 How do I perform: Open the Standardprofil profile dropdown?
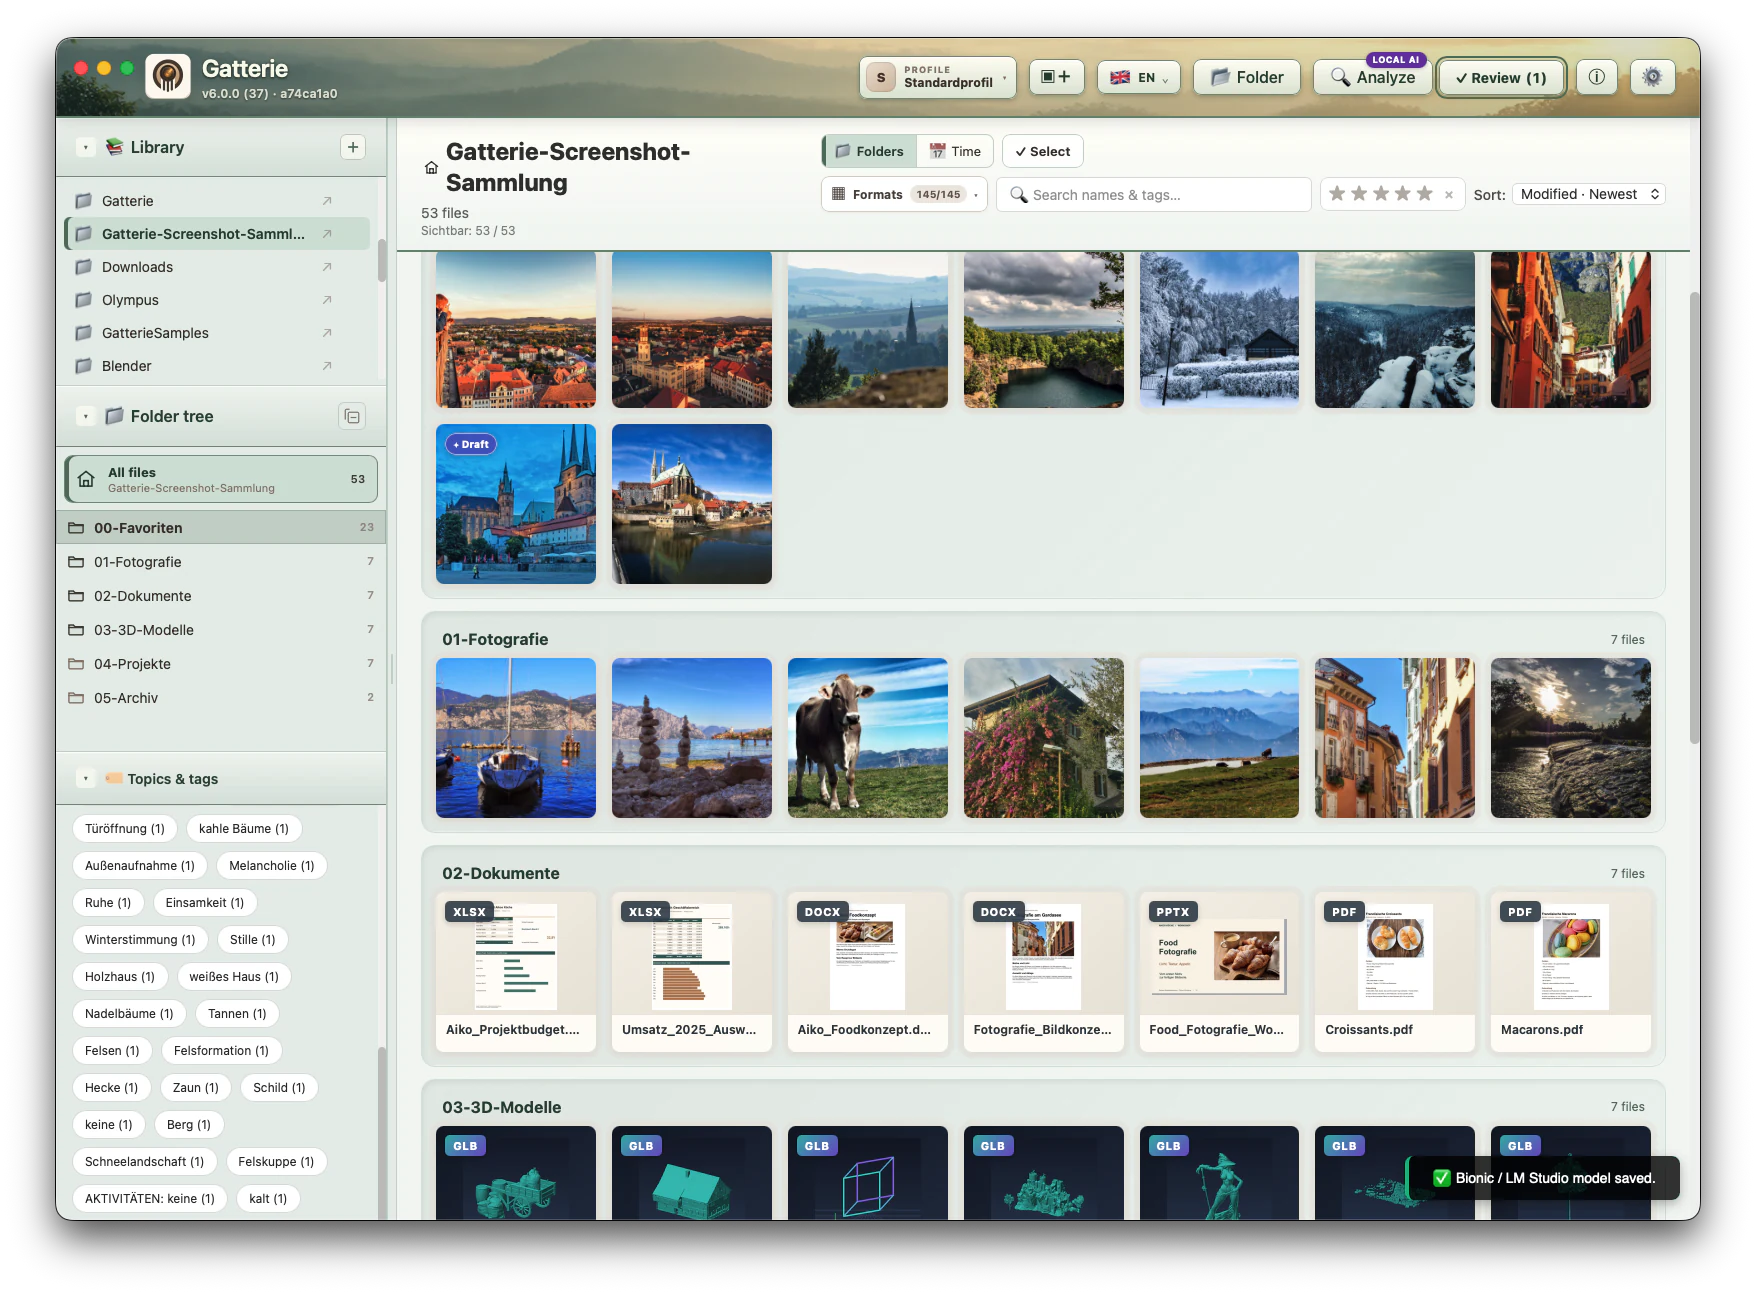click(937, 77)
